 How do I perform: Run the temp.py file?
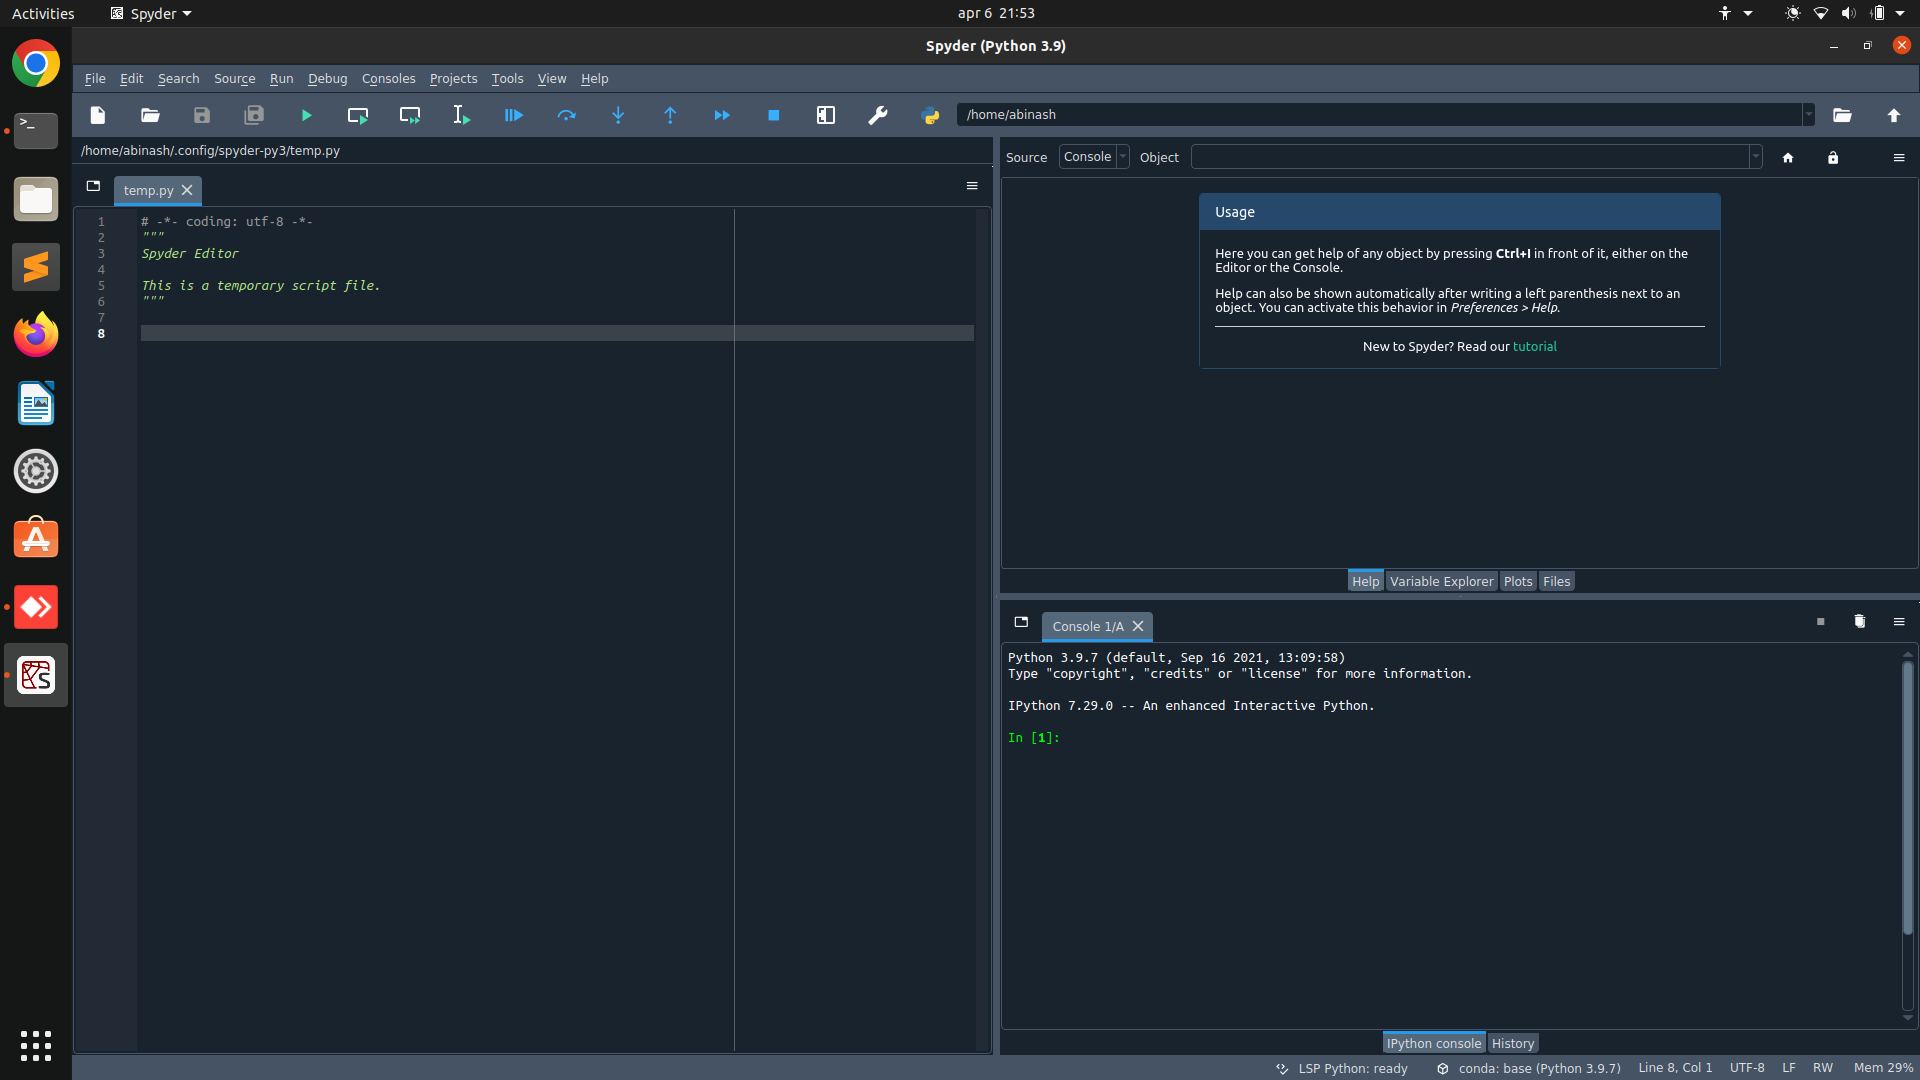[x=306, y=115]
